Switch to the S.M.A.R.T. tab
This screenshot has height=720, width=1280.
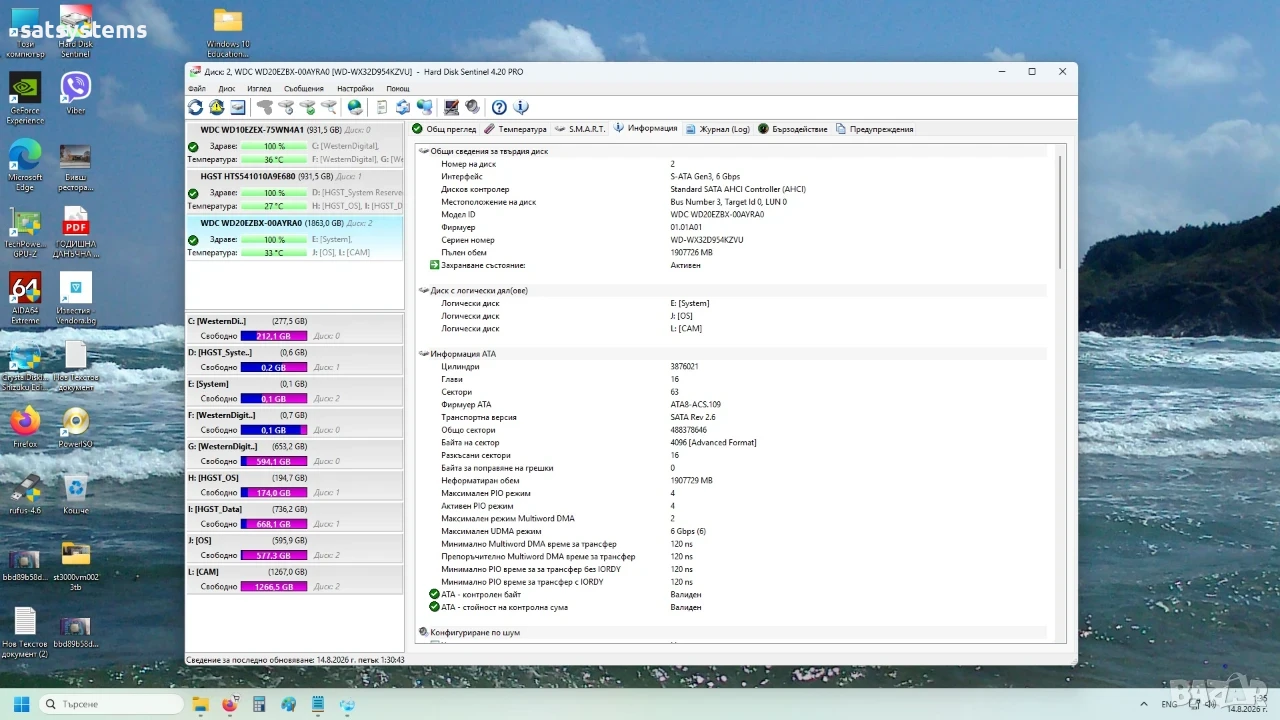coord(581,129)
